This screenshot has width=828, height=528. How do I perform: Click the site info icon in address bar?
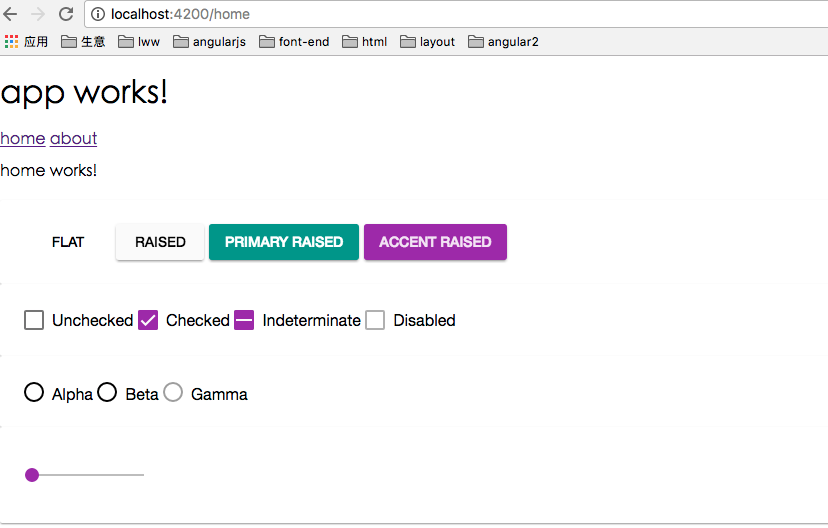(98, 14)
